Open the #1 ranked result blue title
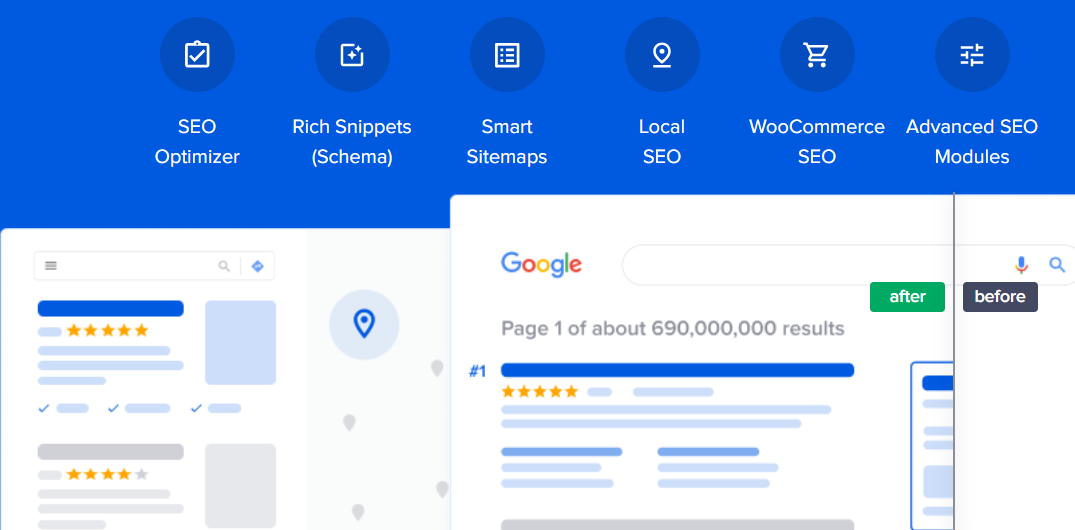 point(677,370)
